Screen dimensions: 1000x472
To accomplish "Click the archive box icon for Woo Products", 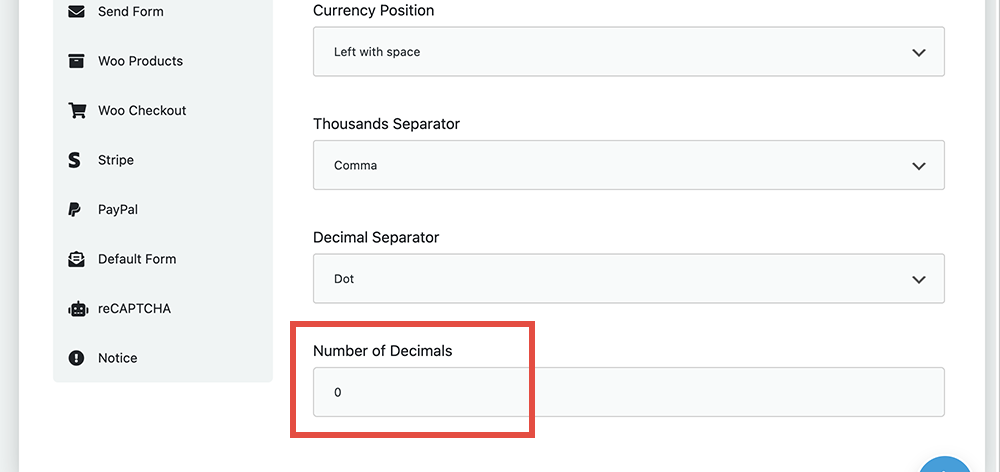I will click(x=76, y=61).
